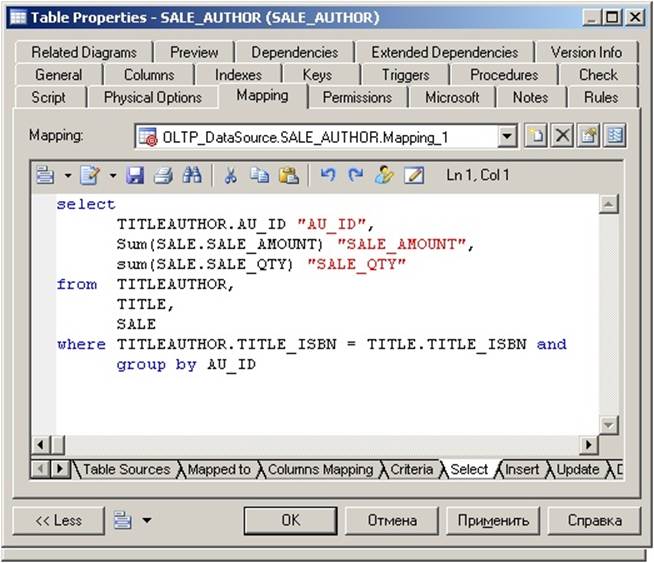The height and width of the screenshot is (563, 654).
Task: Select Columns Mapping sub-tab
Action: click(x=320, y=470)
